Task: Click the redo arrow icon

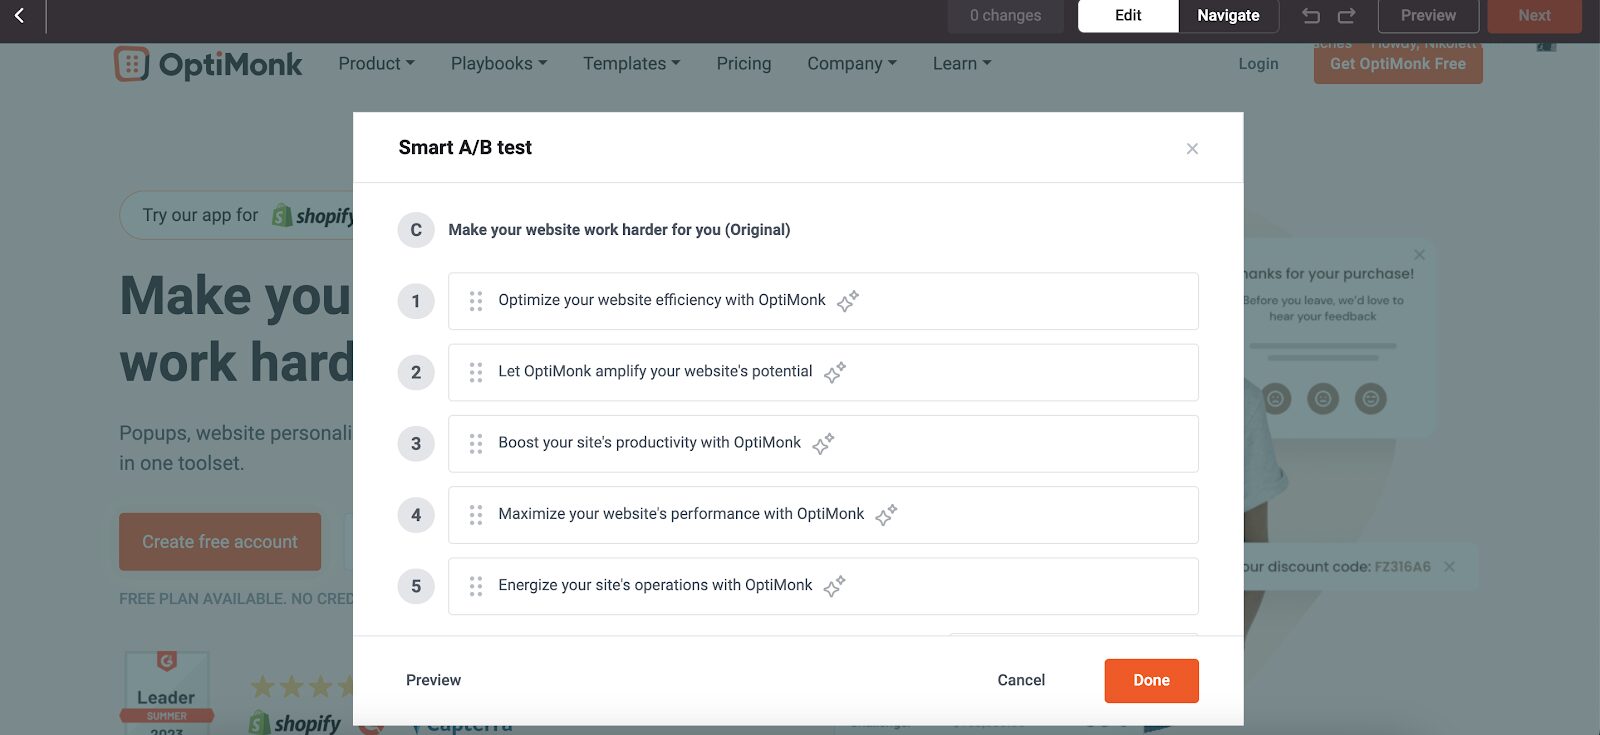Action: [x=1347, y=16]
